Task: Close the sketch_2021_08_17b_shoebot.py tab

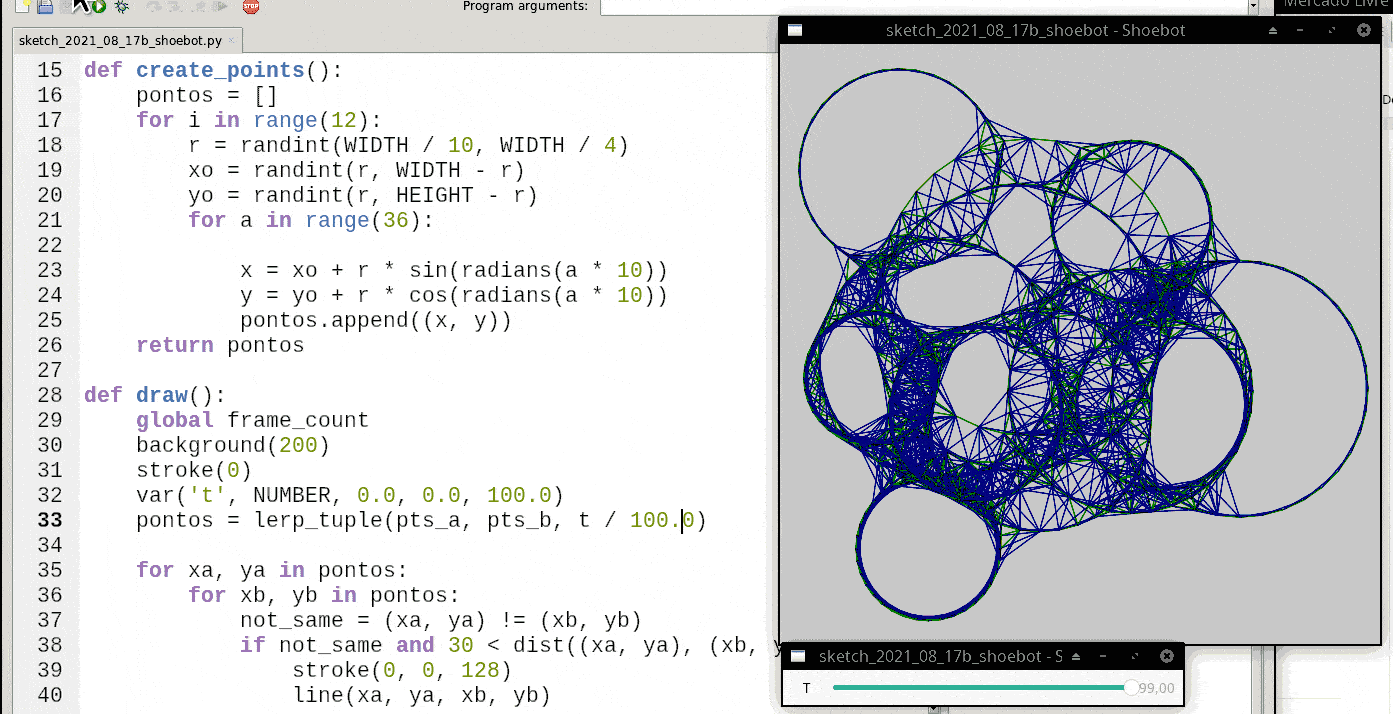Action: click(x=232, y=41)
